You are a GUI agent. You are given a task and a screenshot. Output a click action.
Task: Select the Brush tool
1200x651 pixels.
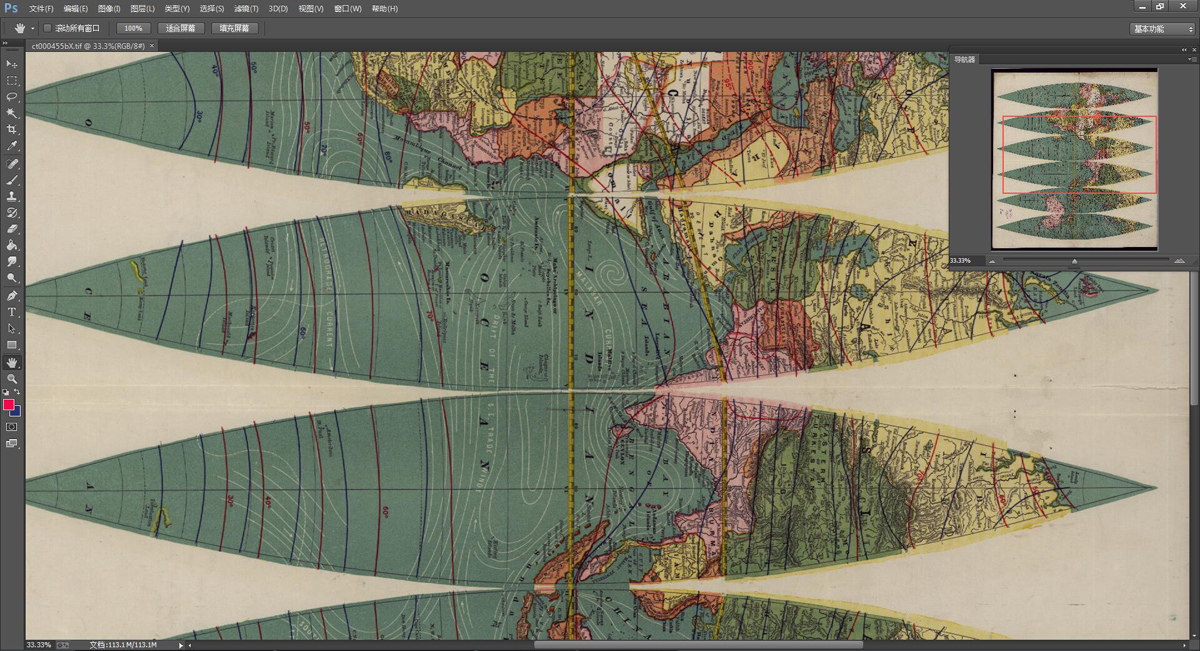pyautogui.click(x=12, y=180)
